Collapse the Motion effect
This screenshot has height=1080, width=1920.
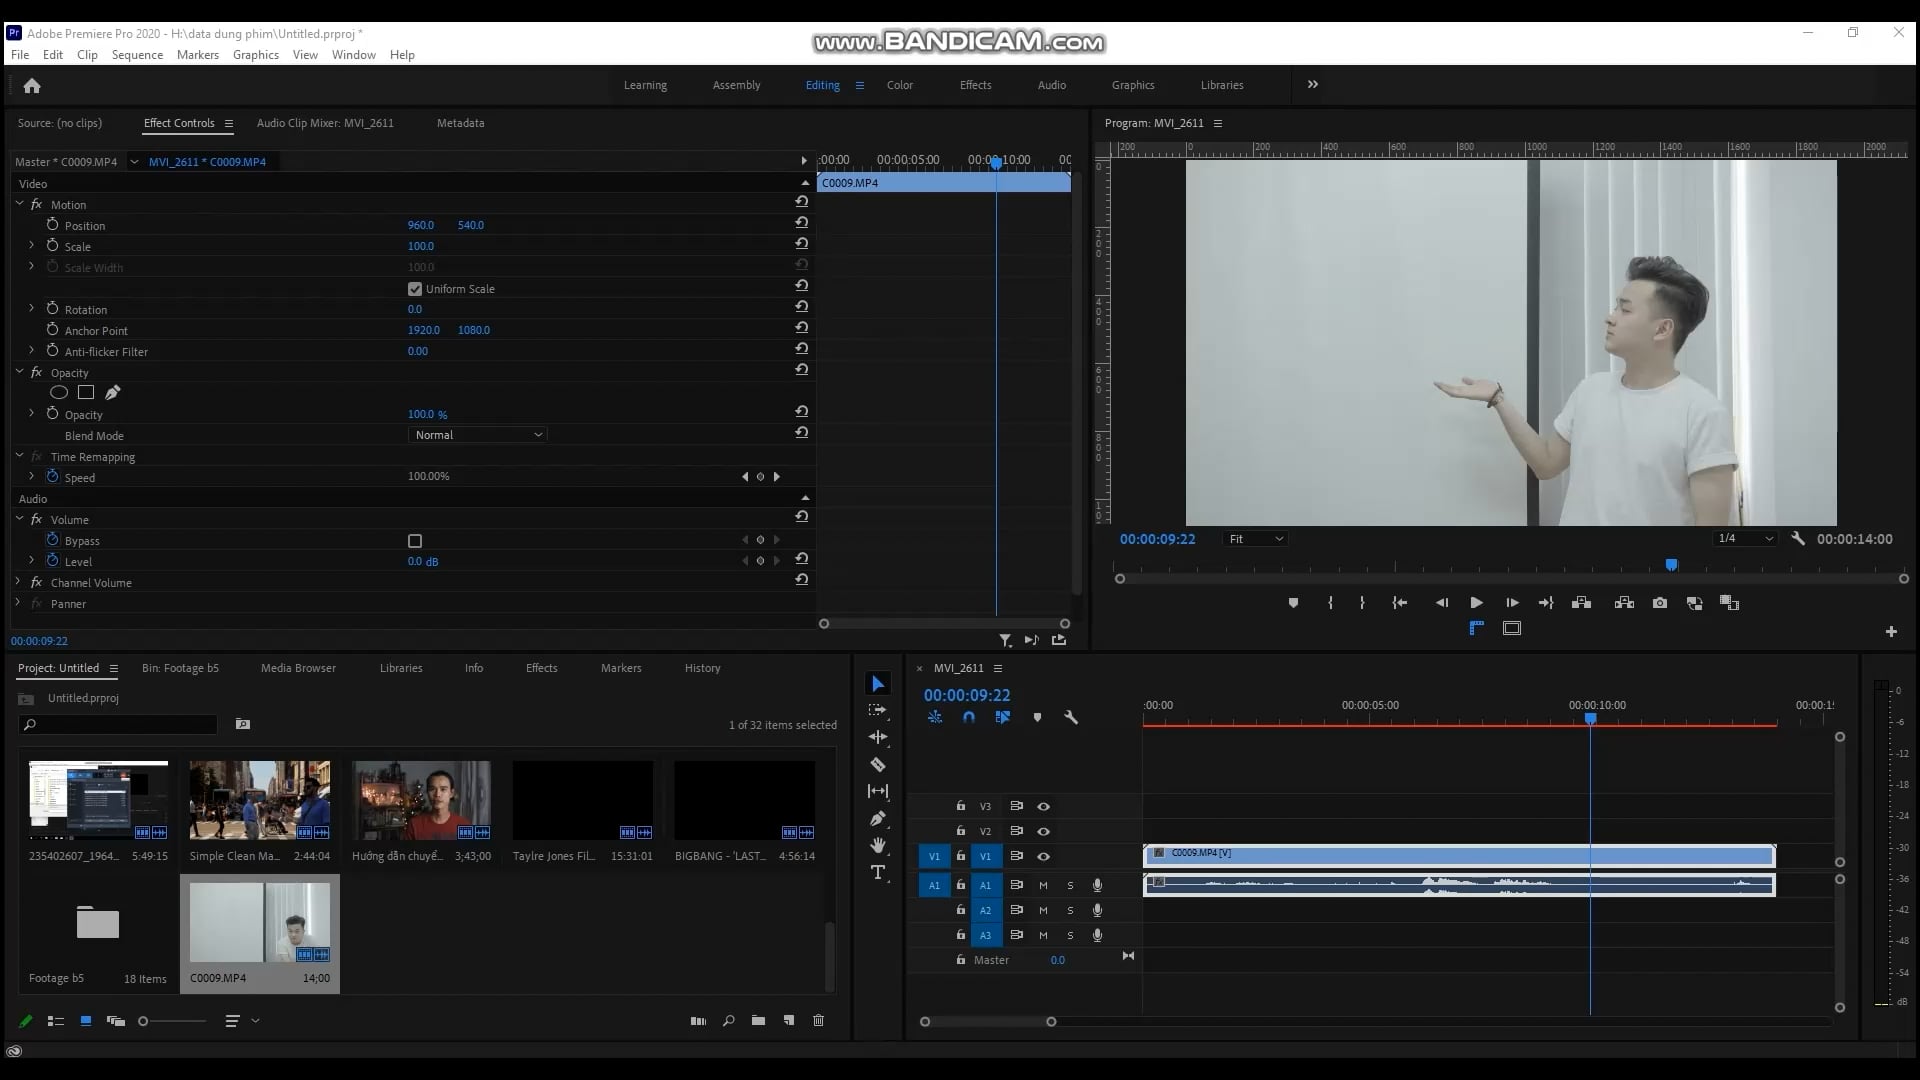(19, 204)
